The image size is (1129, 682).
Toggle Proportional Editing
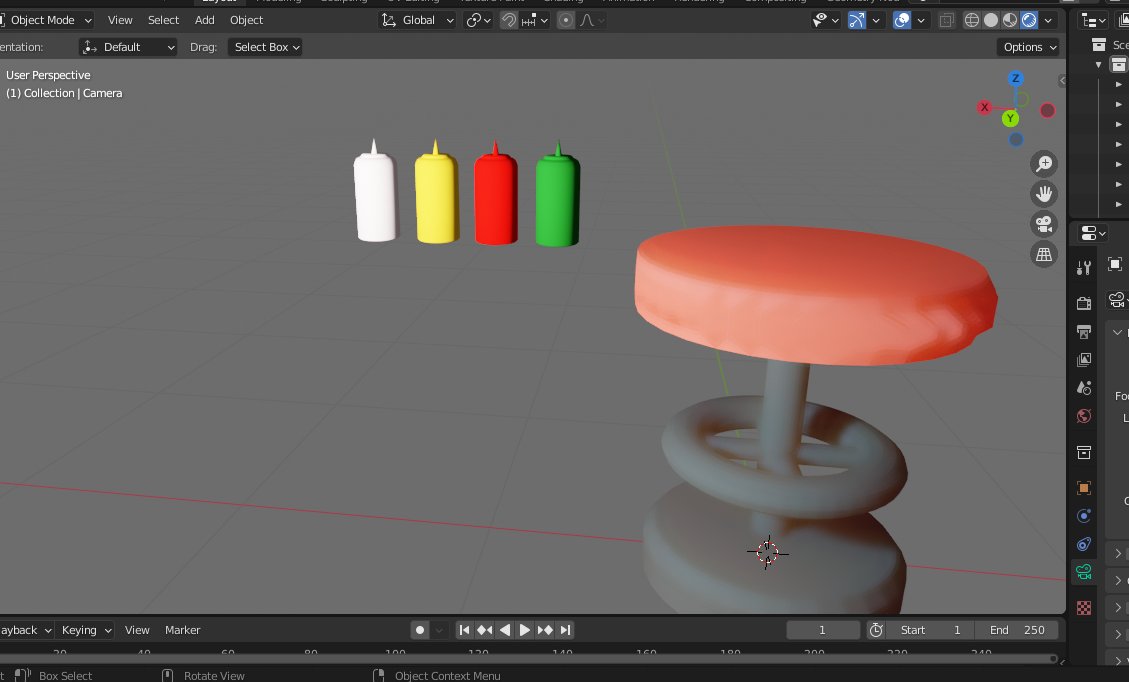[x=566, y=20]
